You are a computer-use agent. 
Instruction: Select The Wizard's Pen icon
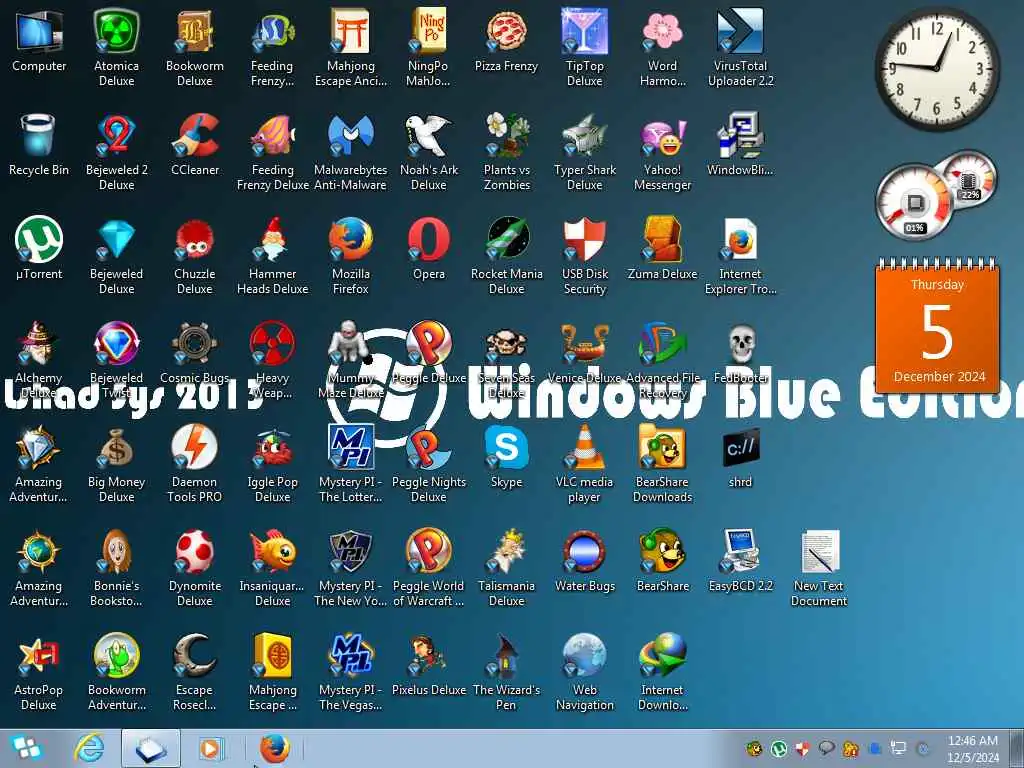[506, 655]
